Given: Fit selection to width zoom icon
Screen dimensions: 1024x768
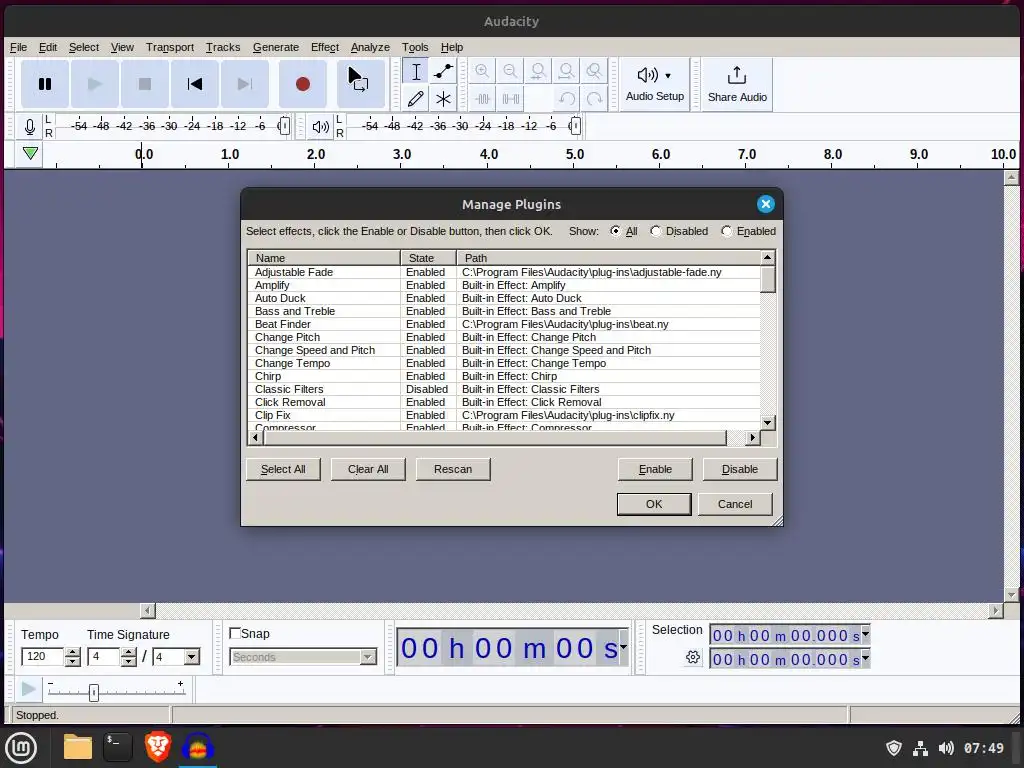Looking at the screenshot, I should click(538, 71).
